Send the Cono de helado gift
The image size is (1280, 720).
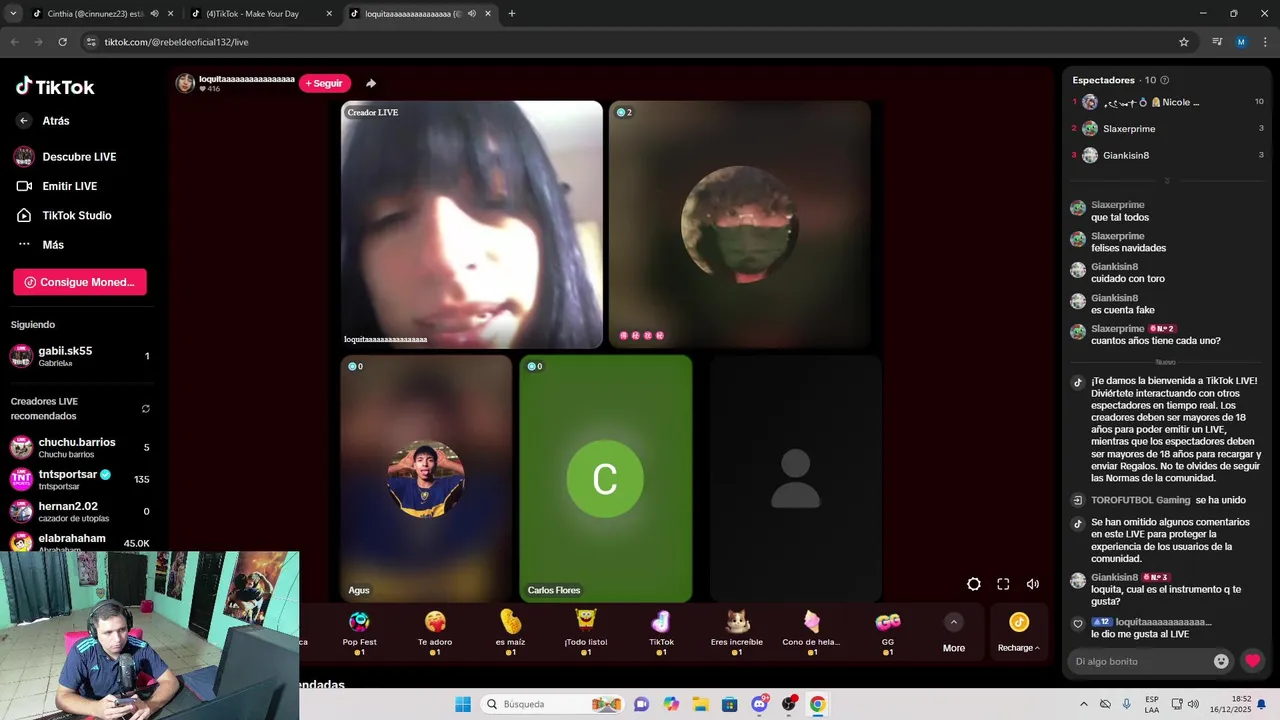point(812,631)
